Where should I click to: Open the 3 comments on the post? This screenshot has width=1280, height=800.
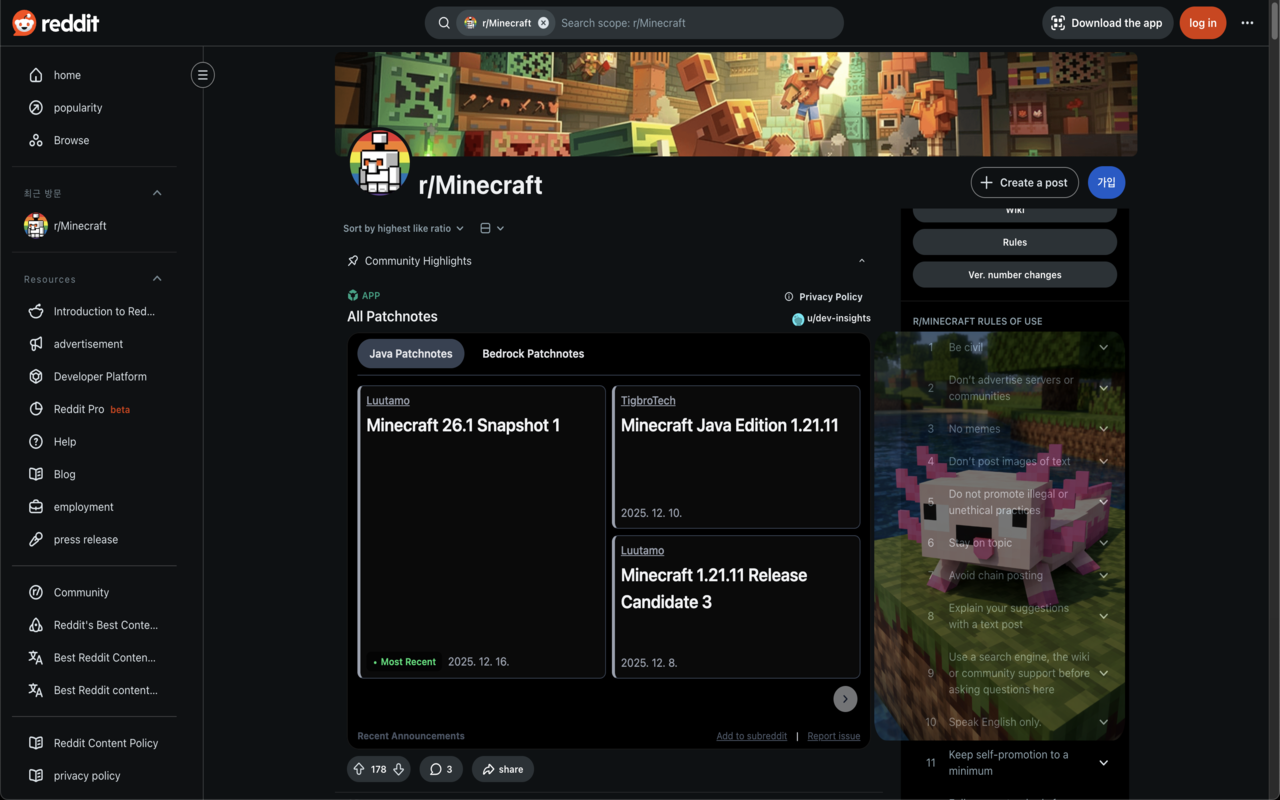pyautogui.click(x=441, y=769)
